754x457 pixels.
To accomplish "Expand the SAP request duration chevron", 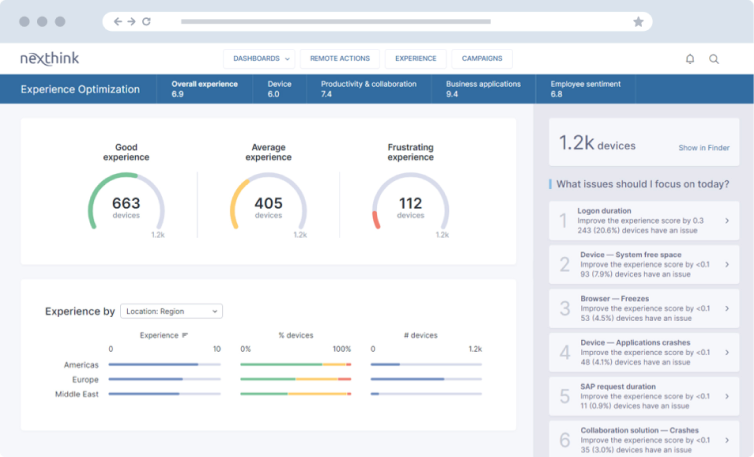I will pyautogui.click(x=726, y=396).
